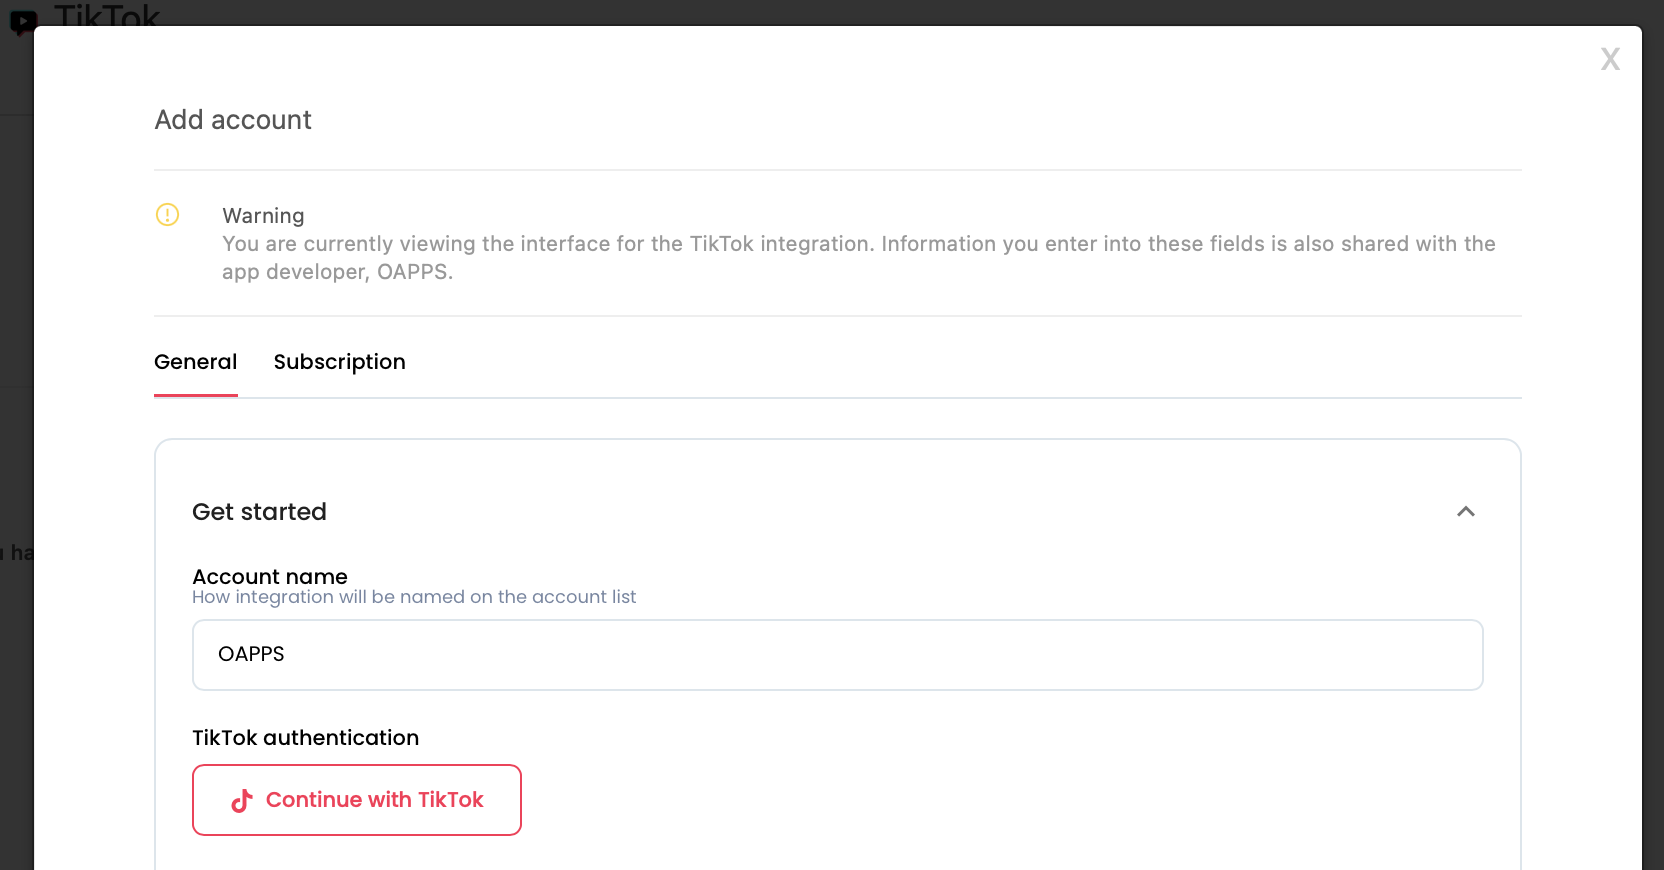
Task: Click the warning message about app developer OAPPS
Action: [859, 258]
